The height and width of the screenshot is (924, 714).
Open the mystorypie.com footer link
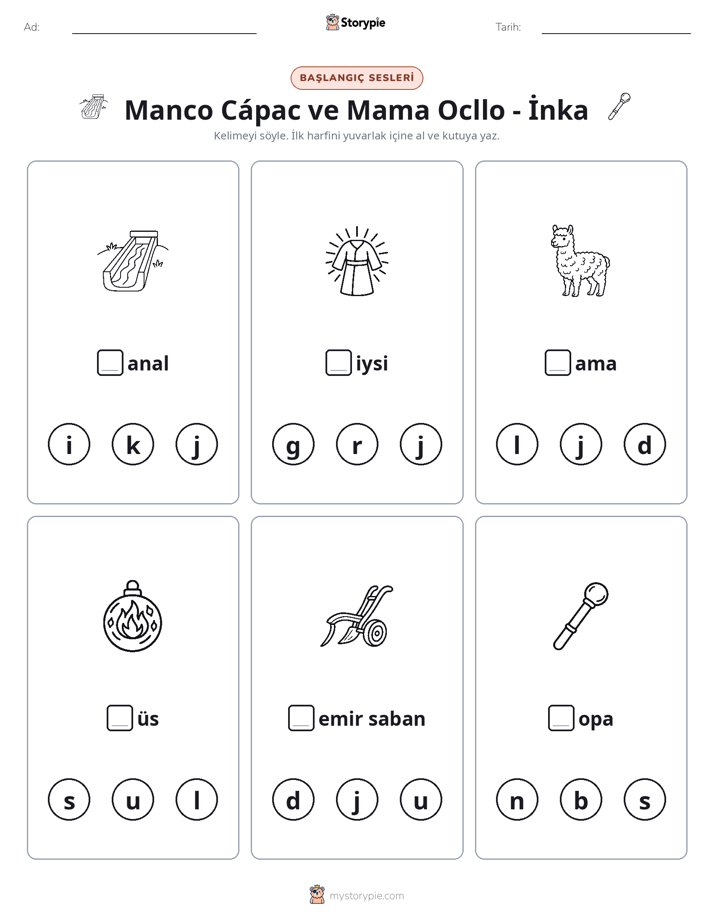point(357,895)
